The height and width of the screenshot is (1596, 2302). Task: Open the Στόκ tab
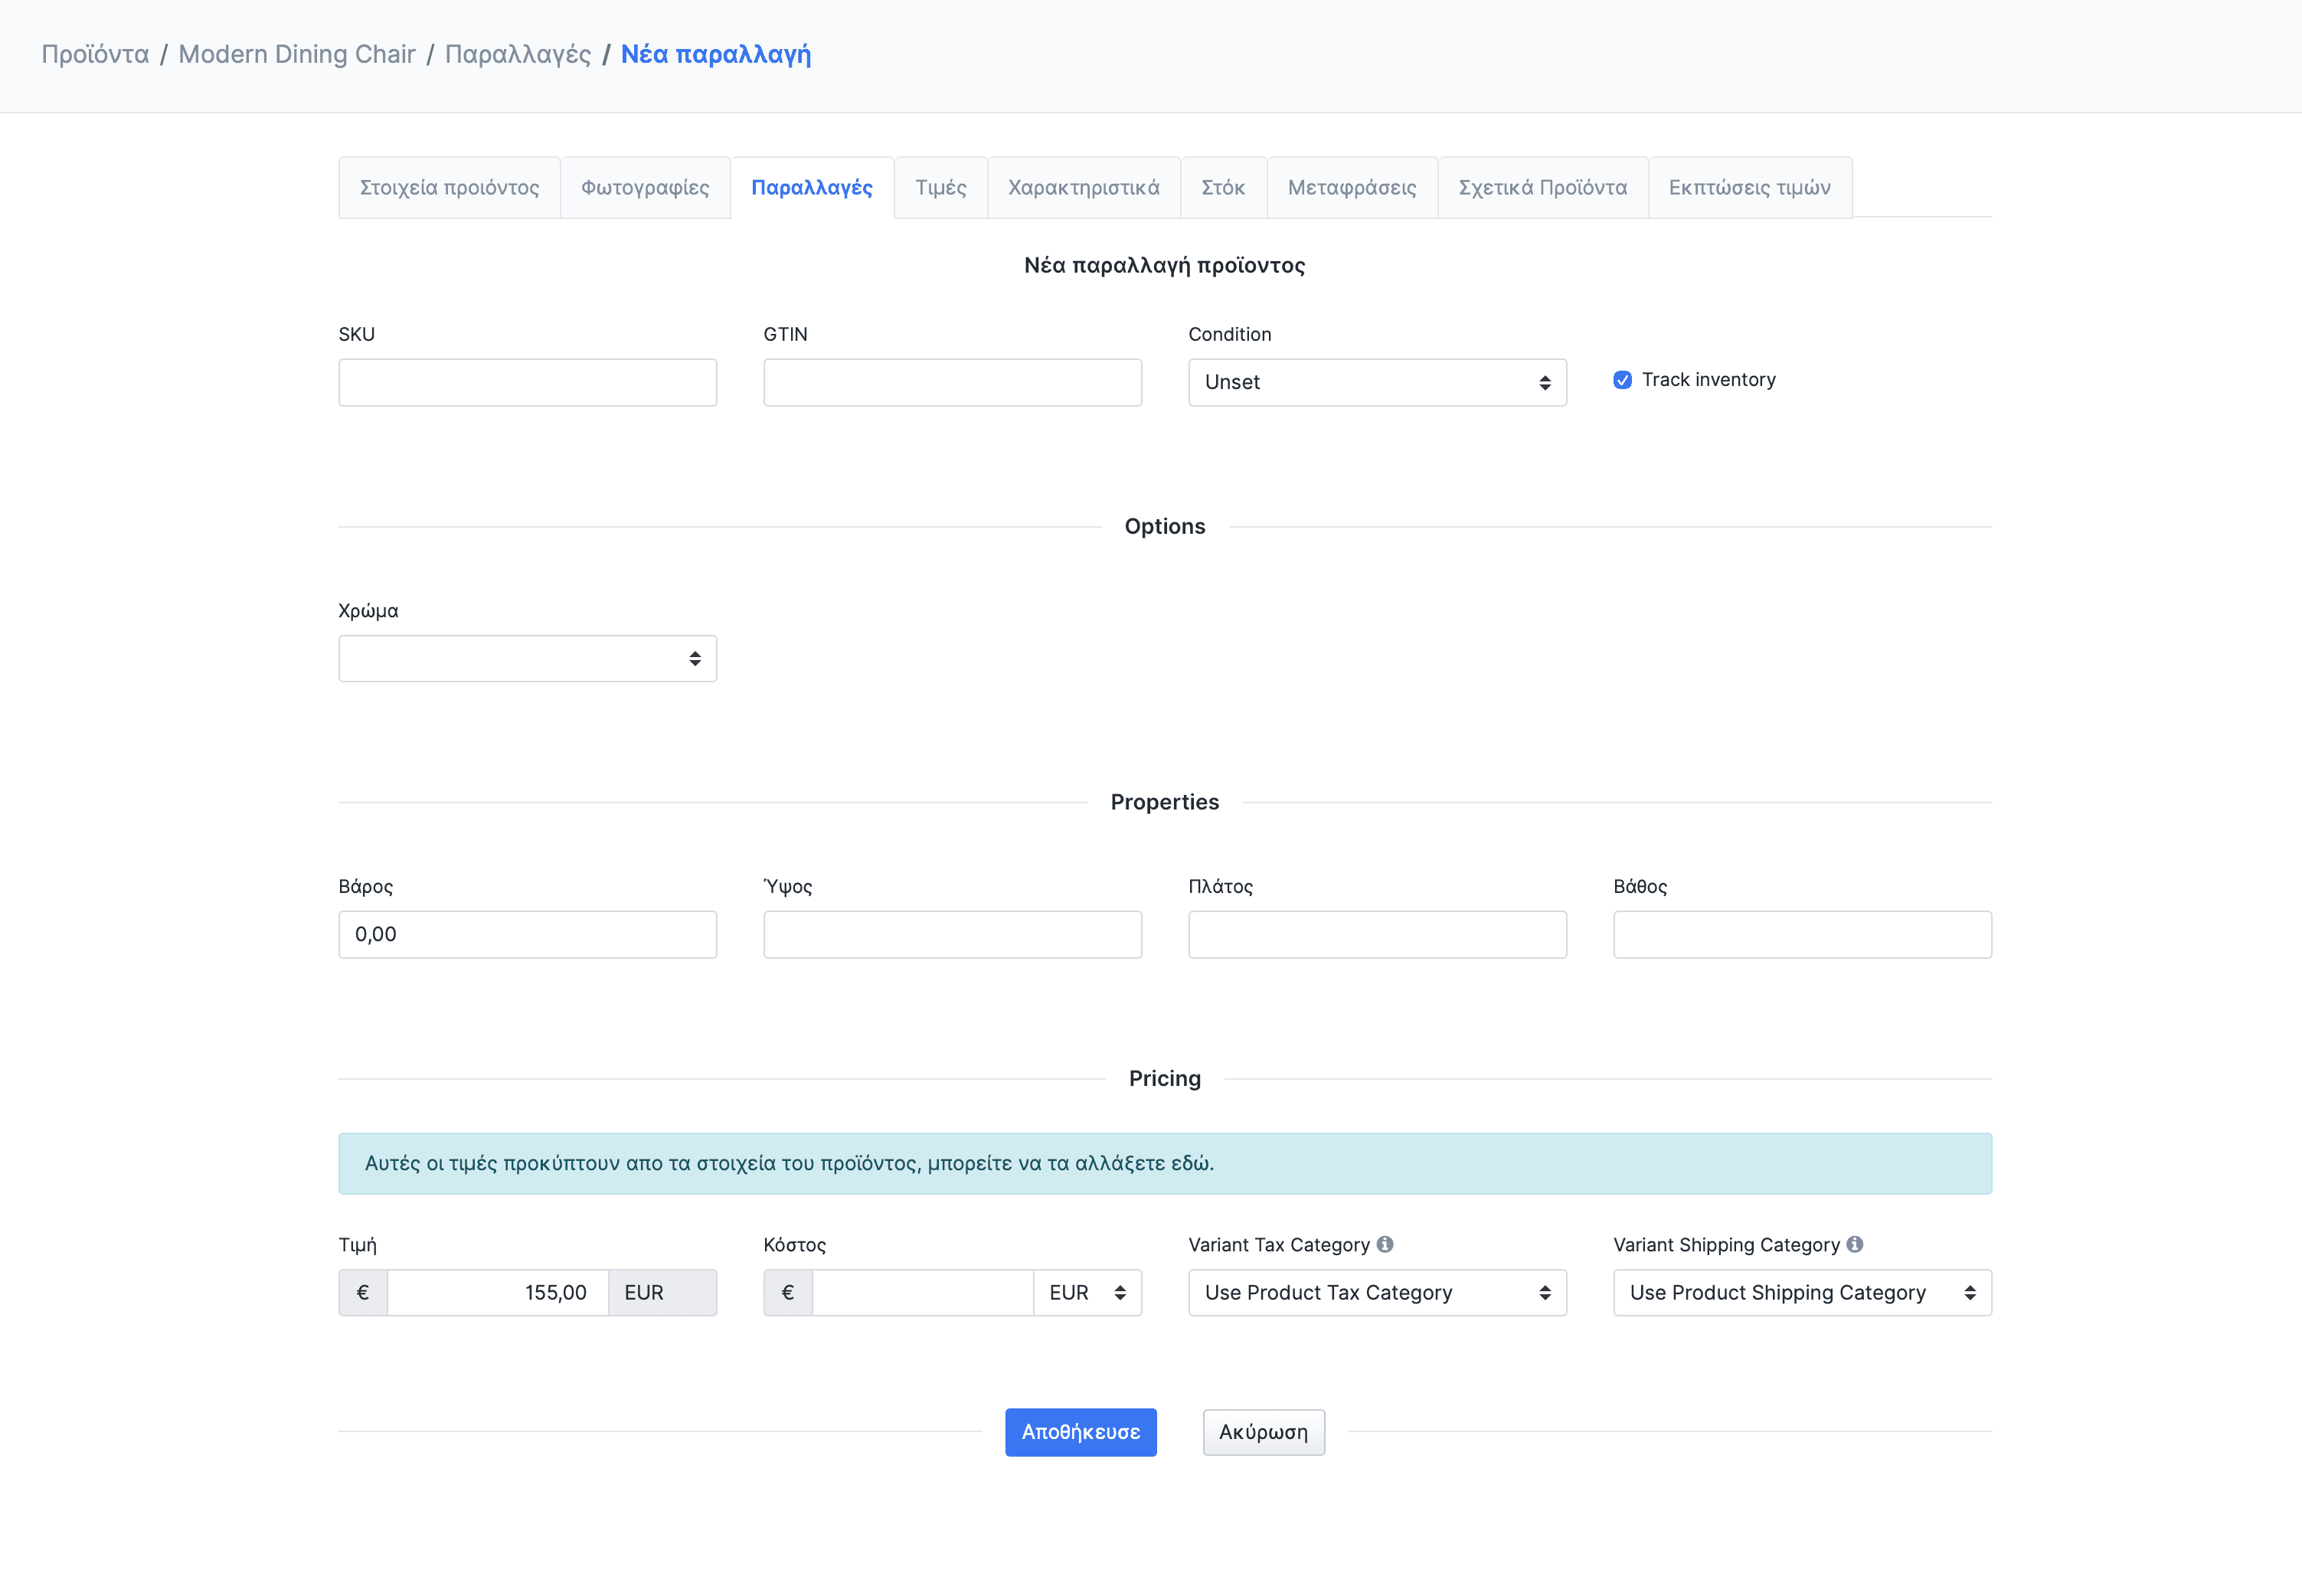[1222, 188]
